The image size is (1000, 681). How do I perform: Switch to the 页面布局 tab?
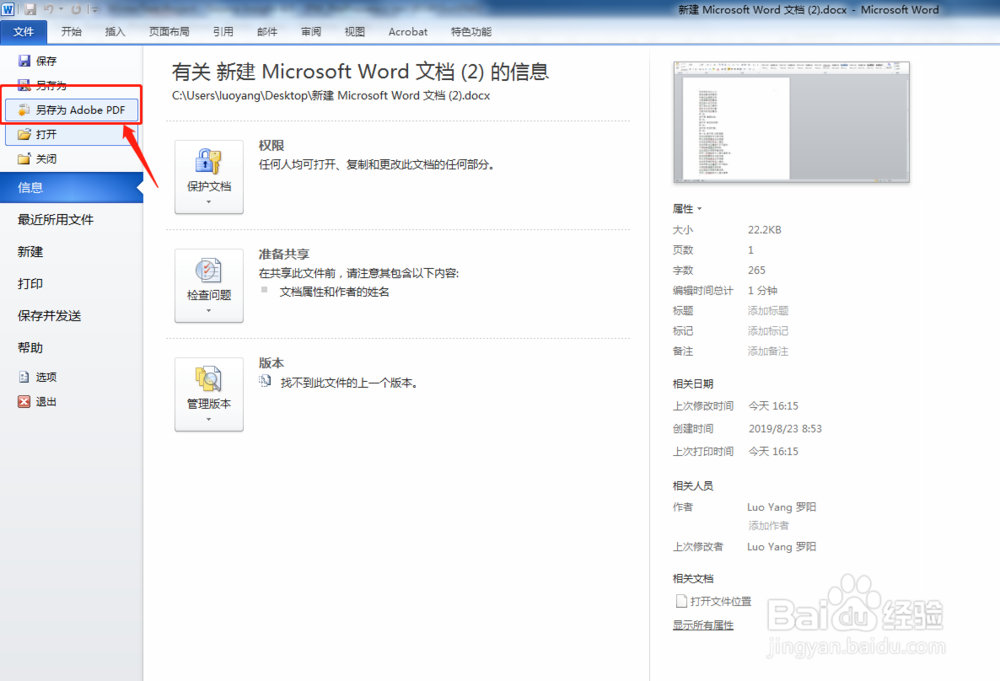pyautogui.click(x=169, y=32)
